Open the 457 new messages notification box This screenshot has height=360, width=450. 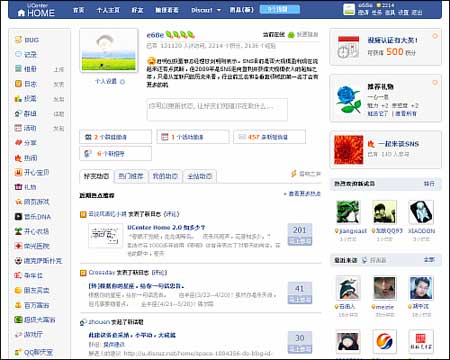point(269,137)
